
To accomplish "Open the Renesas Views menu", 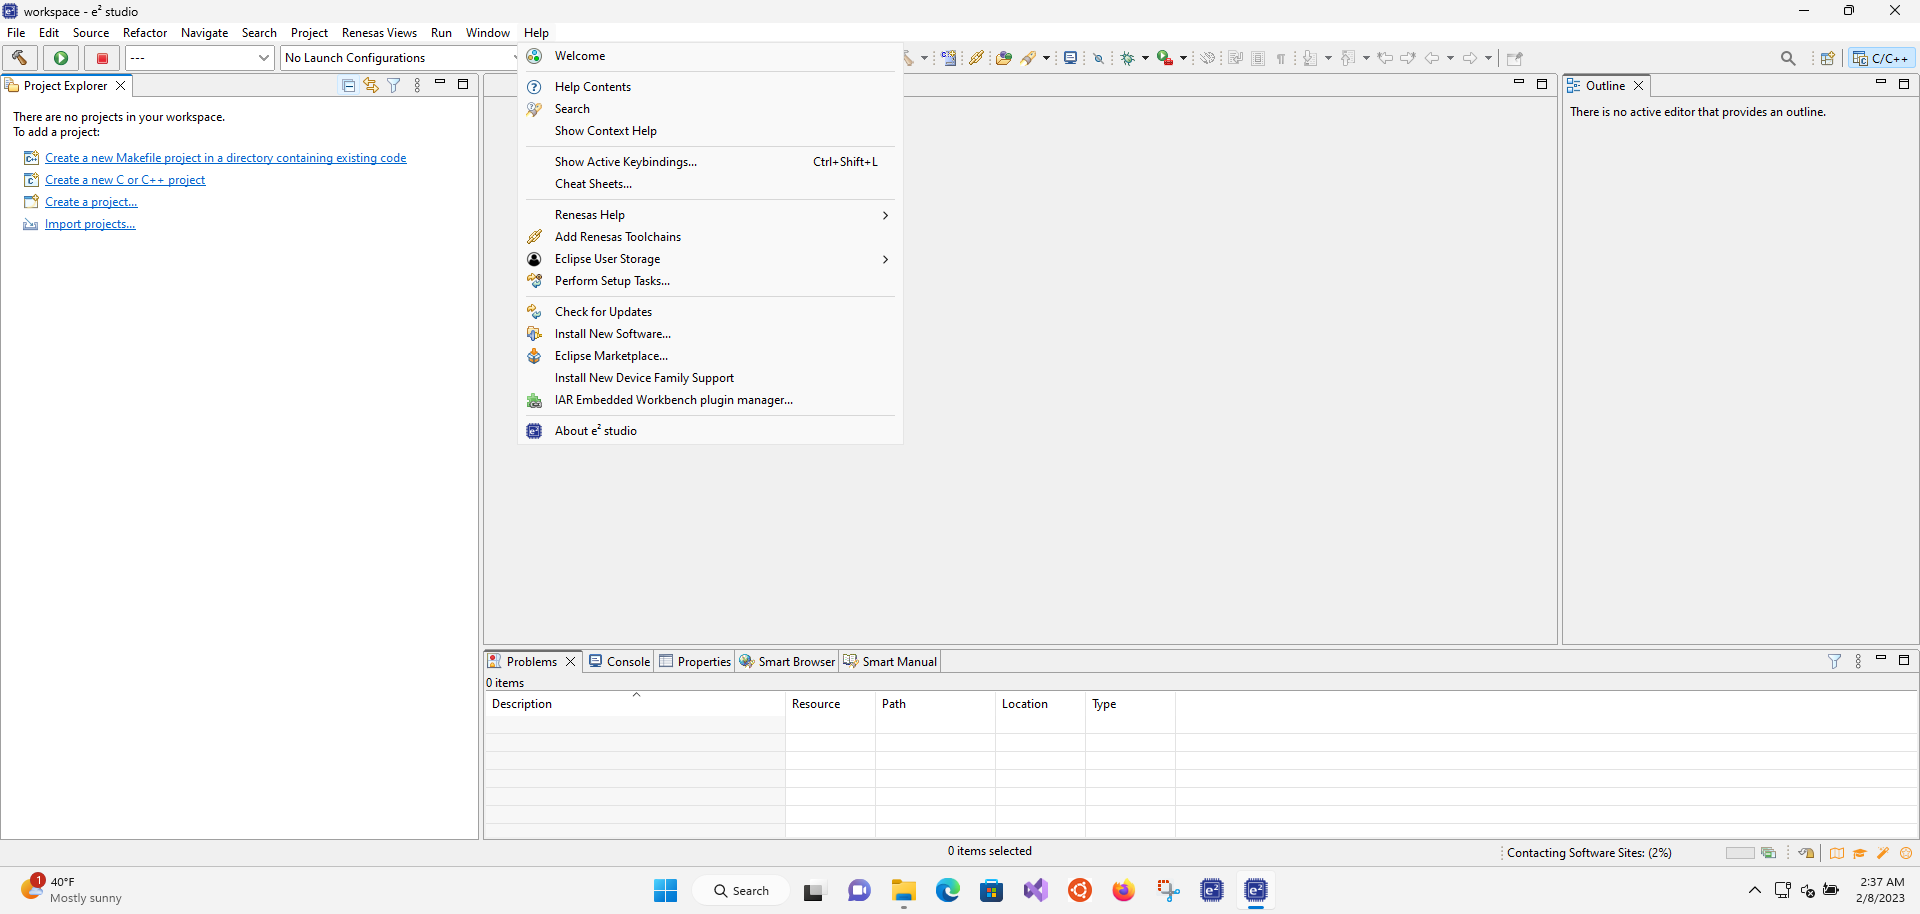I will pyautogui.click(x=379, y=33).
